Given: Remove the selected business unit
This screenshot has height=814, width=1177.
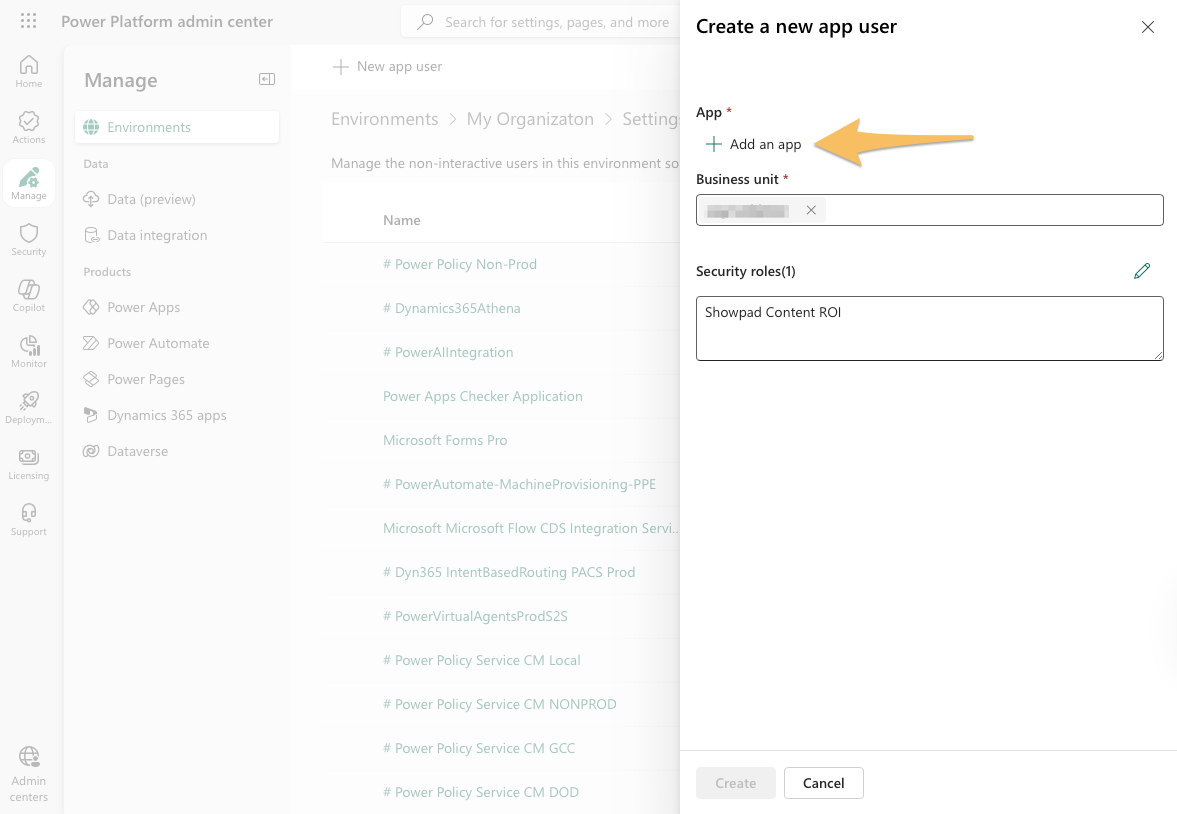Looking at the screenshot, I should (811, 210).
